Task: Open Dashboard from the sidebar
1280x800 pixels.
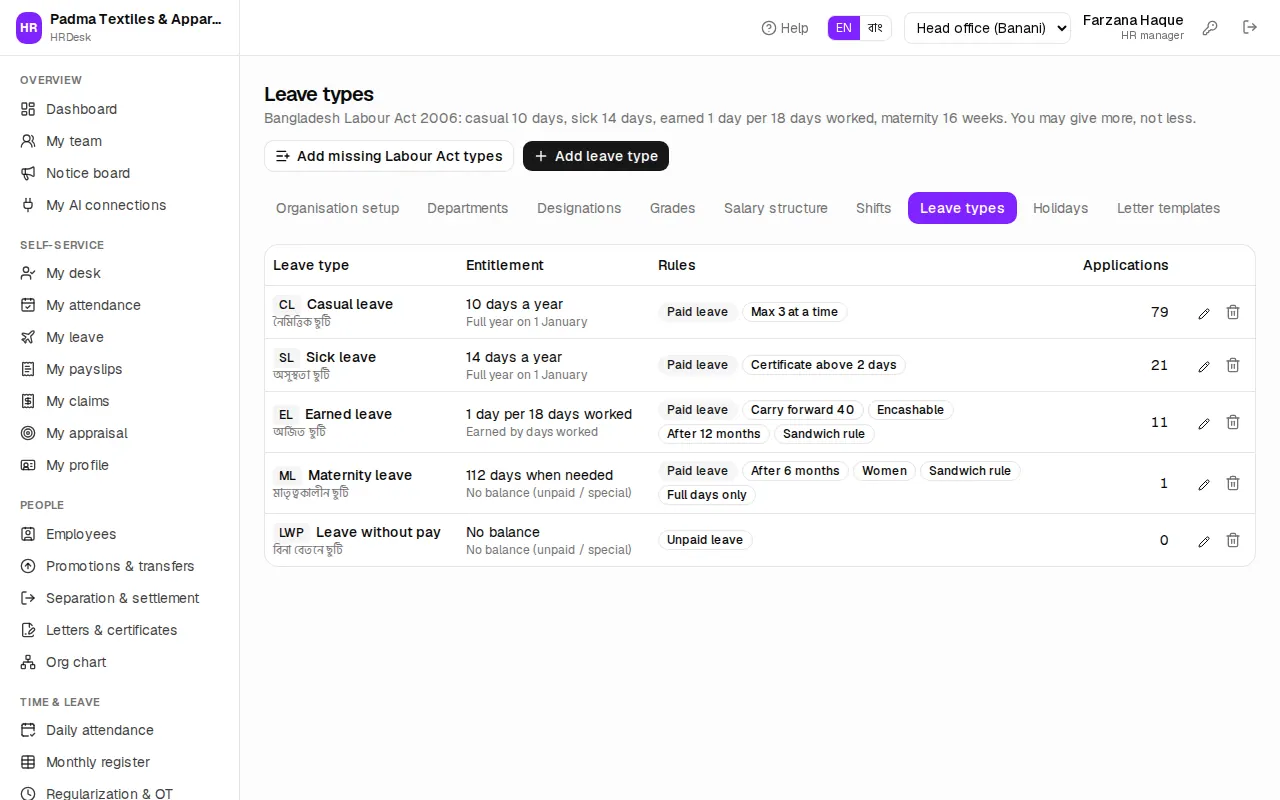Action: click(120, 109)
